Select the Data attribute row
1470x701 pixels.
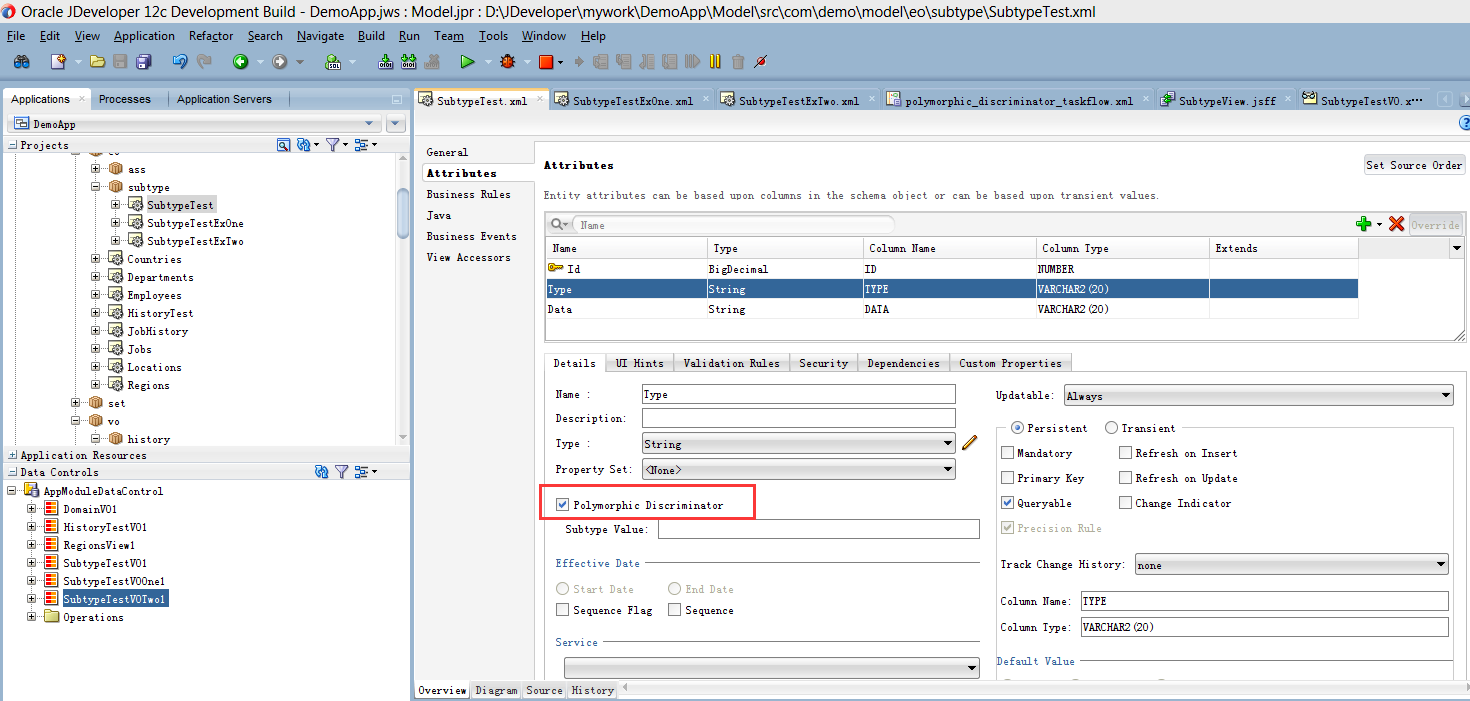[x=952, y=309]
